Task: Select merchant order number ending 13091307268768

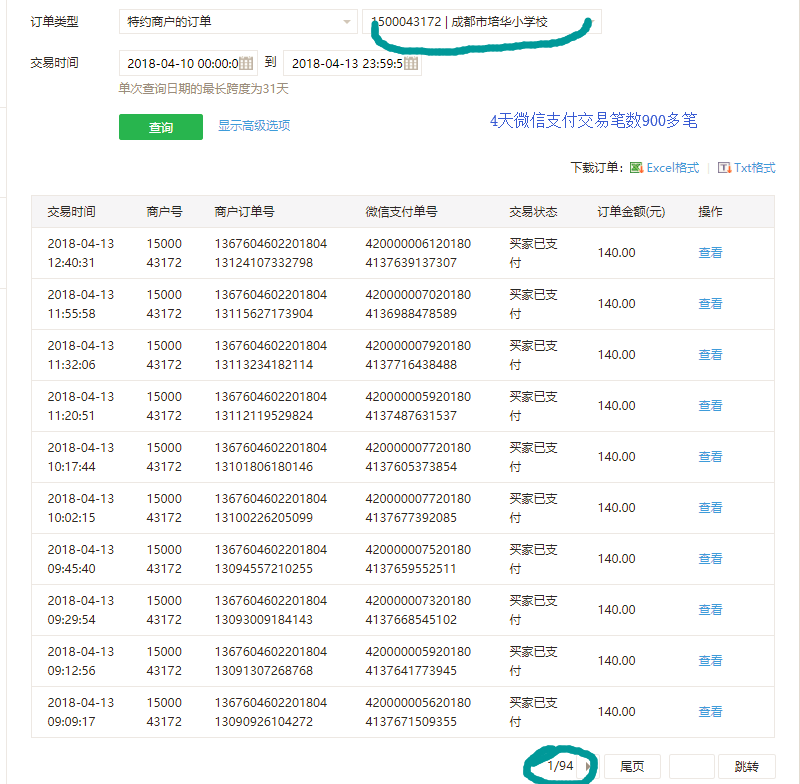Action: pyautogui.click(x=270, y=661)
